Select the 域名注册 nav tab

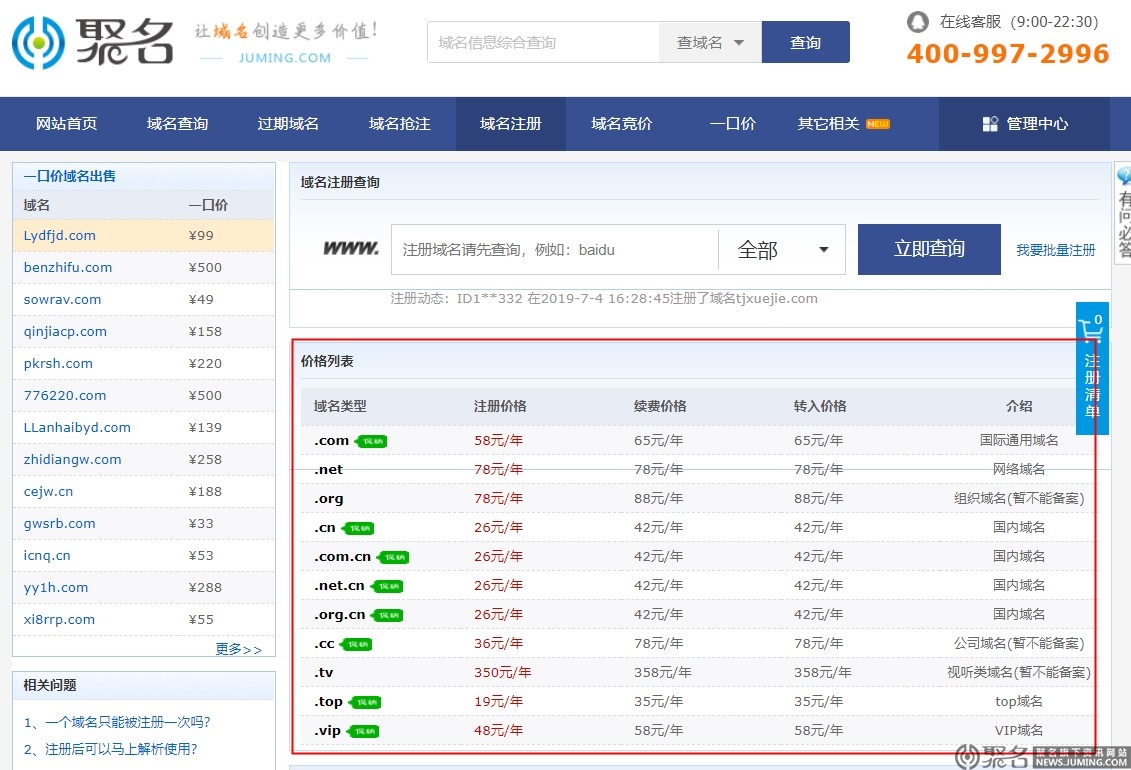pos(511,124)
